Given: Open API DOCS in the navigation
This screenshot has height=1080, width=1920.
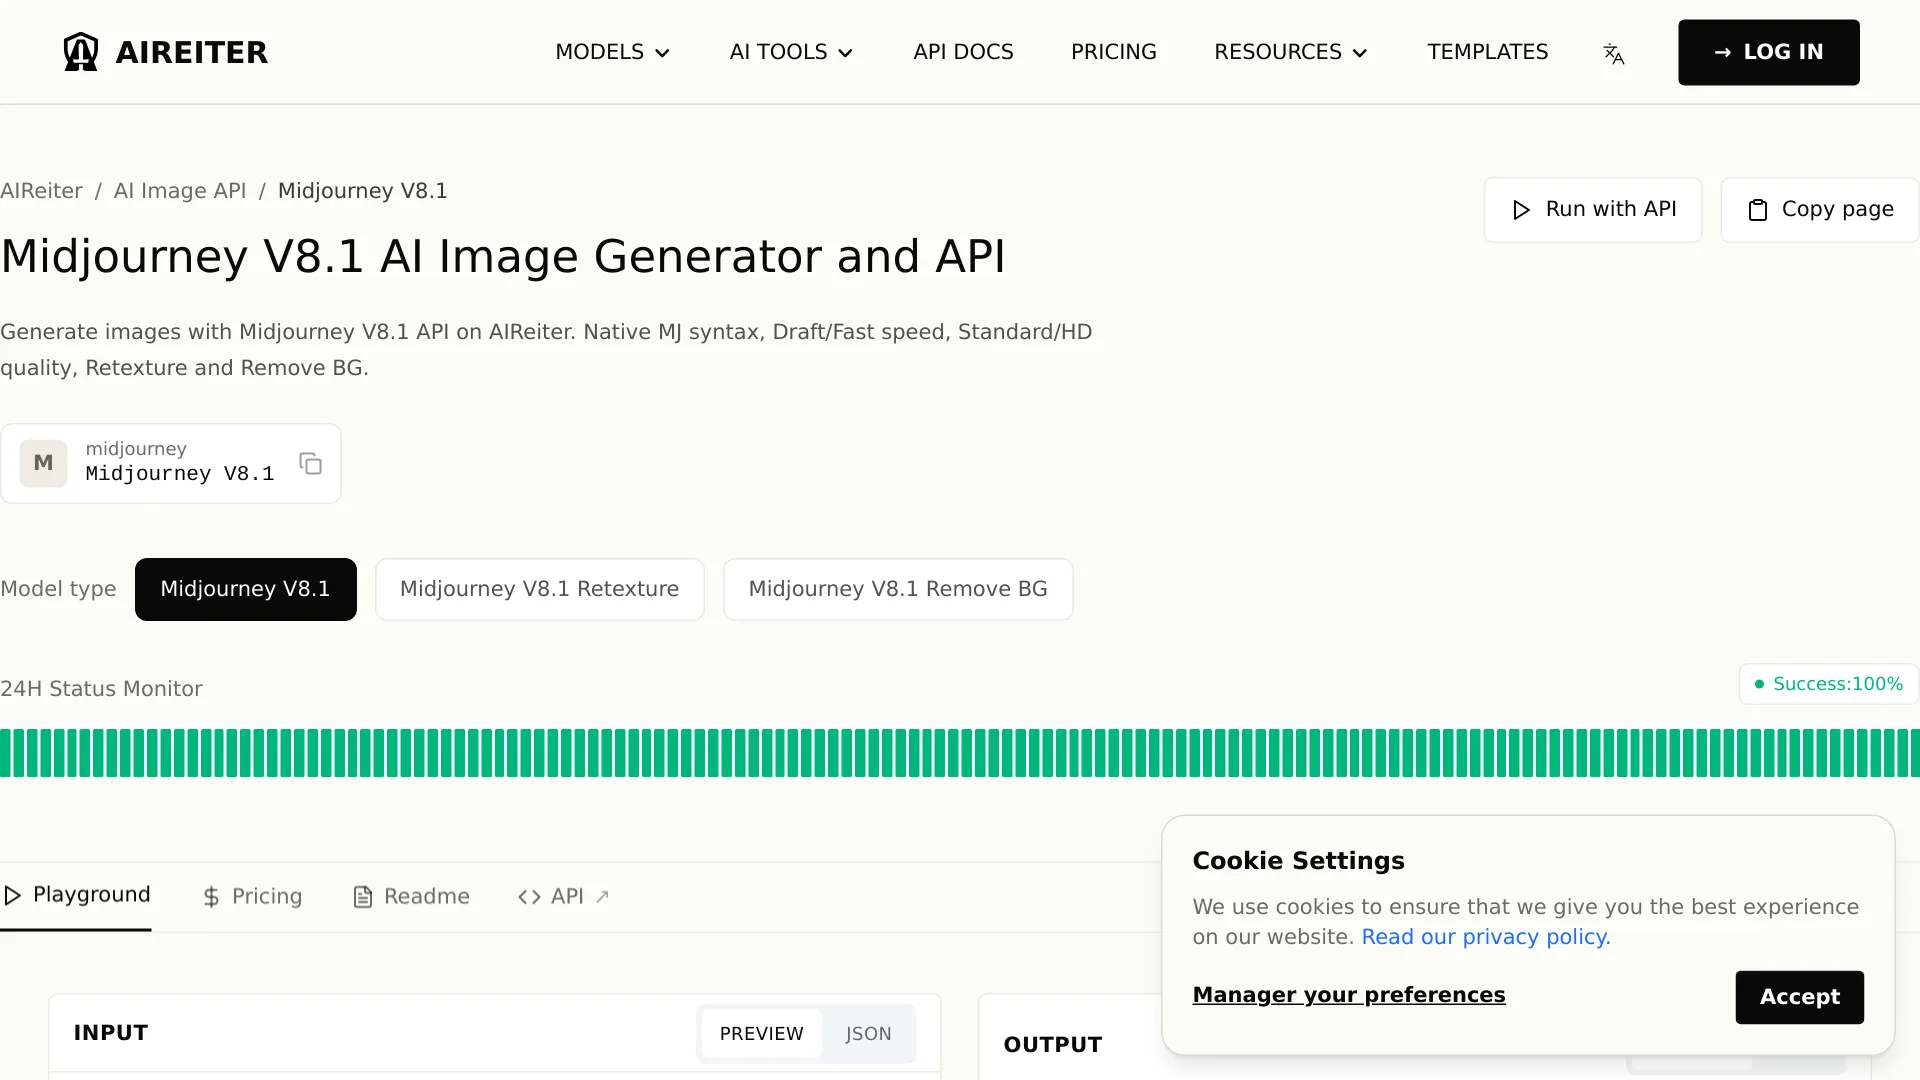Looking at the screenshot, I should (963, 52).
